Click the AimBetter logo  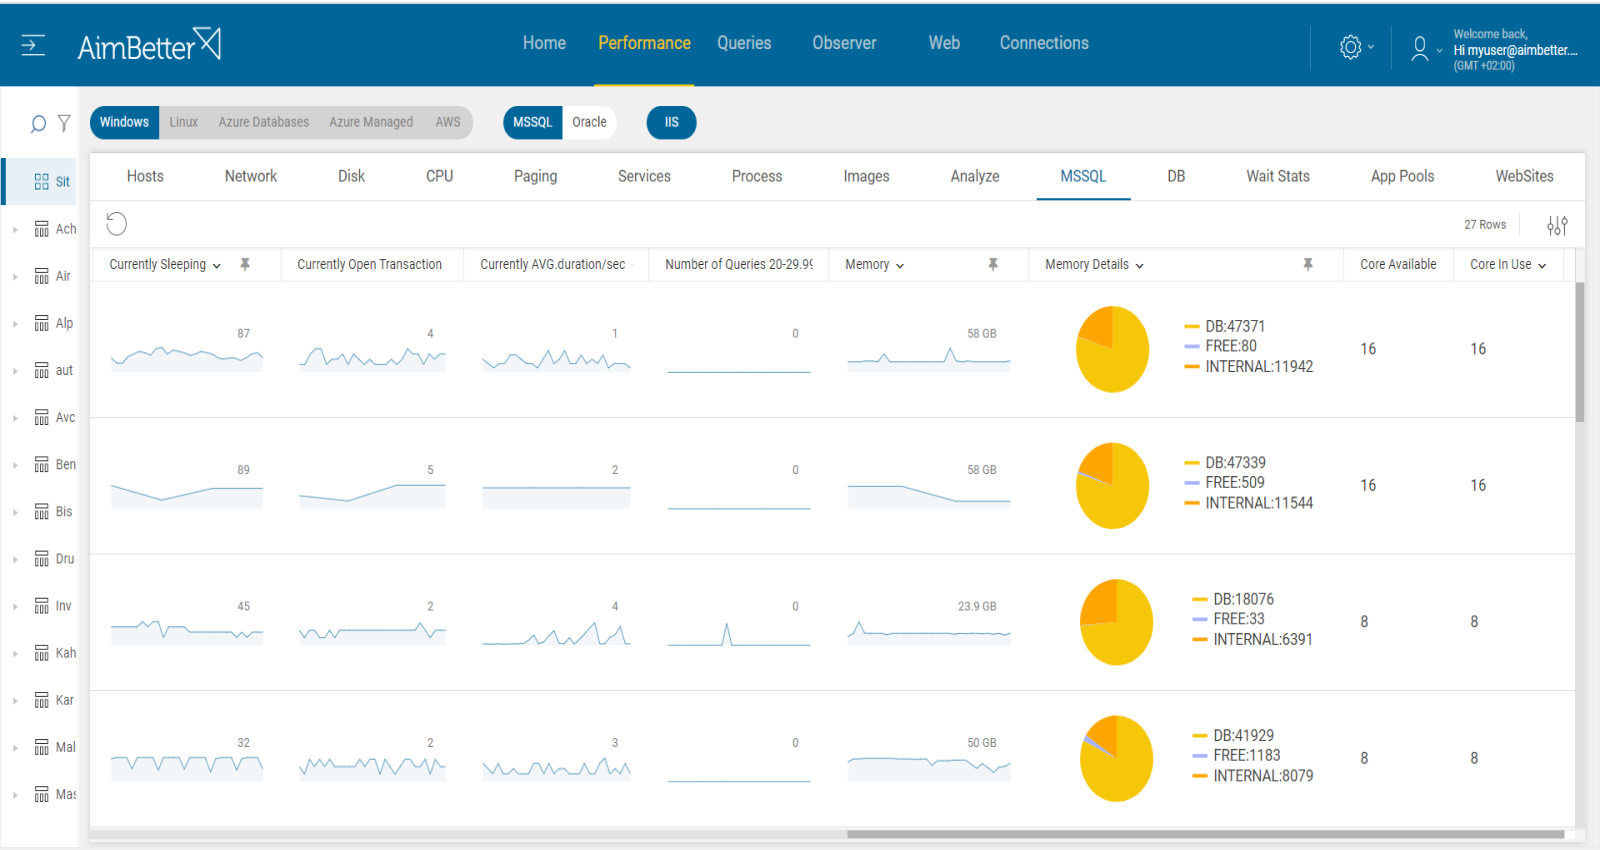pos(149,45)
